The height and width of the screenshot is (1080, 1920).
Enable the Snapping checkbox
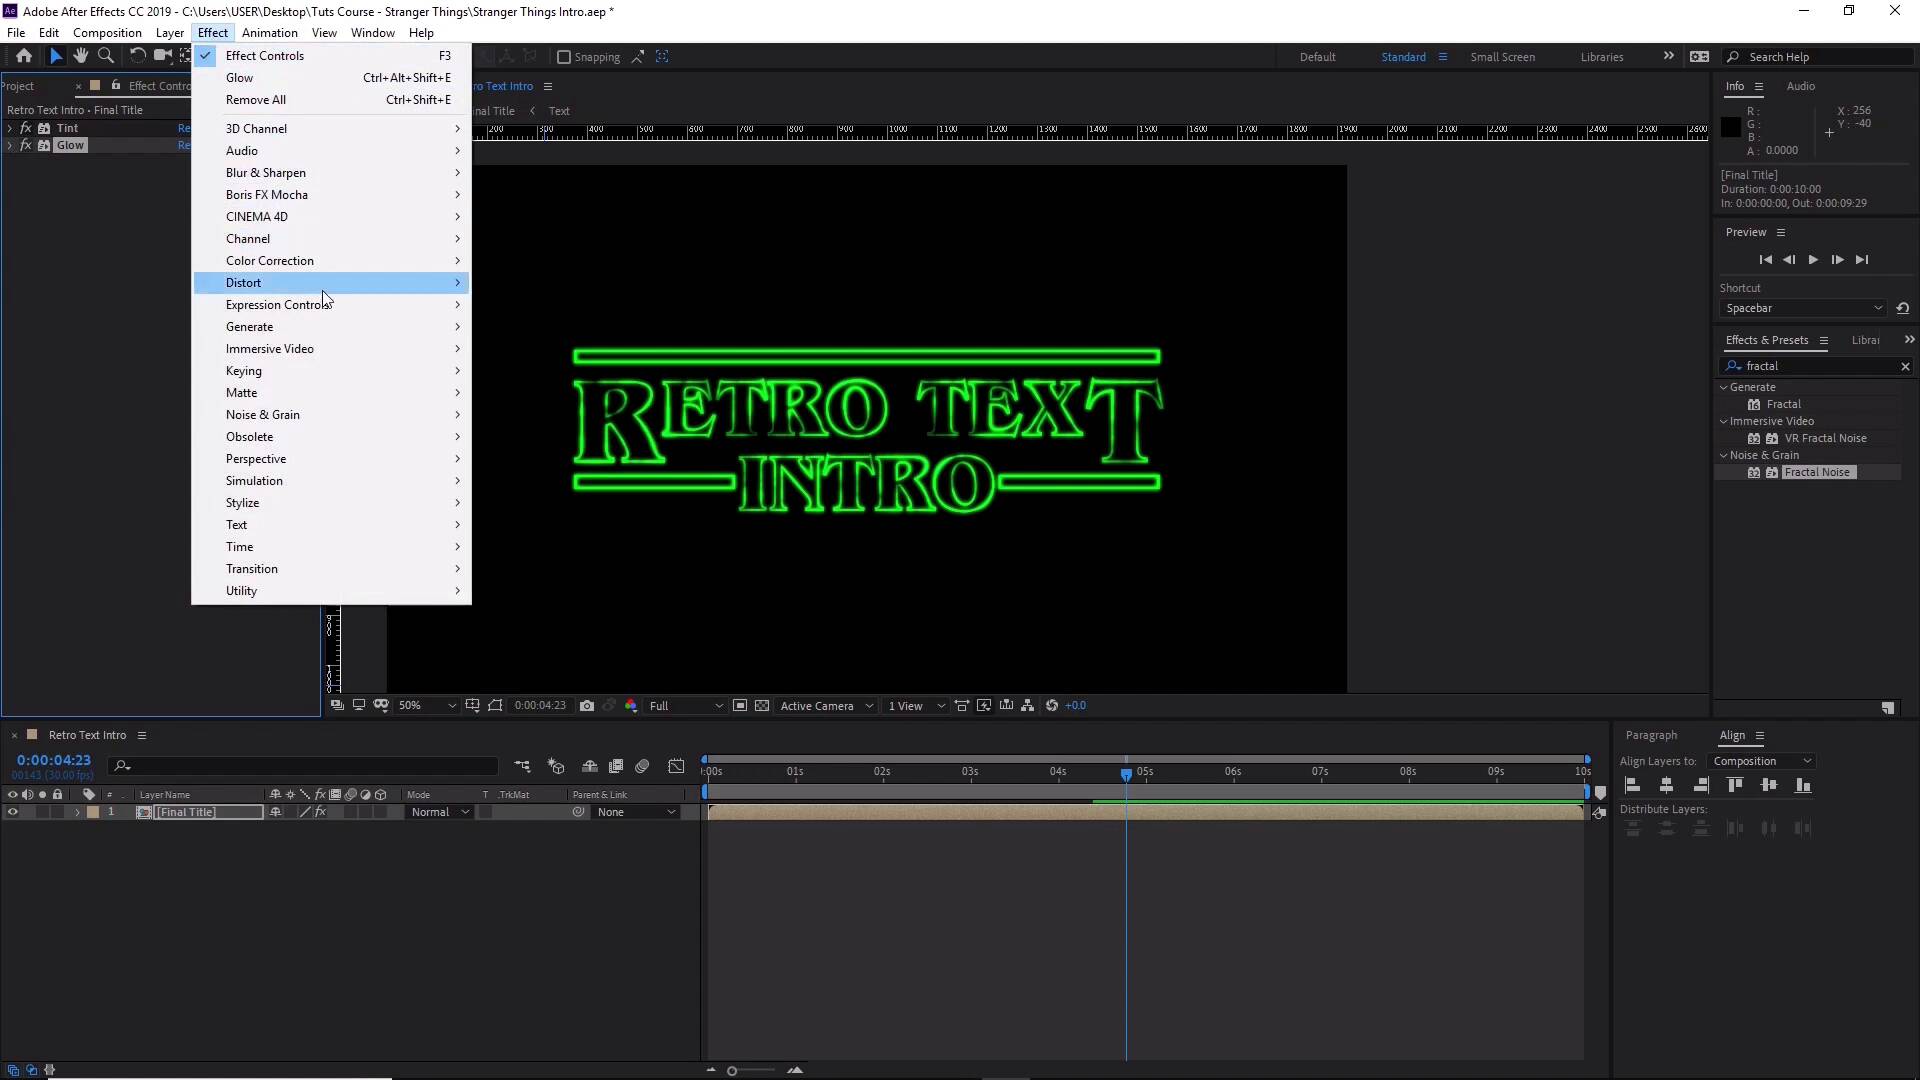pyautogui.click(x=564, y=57)
